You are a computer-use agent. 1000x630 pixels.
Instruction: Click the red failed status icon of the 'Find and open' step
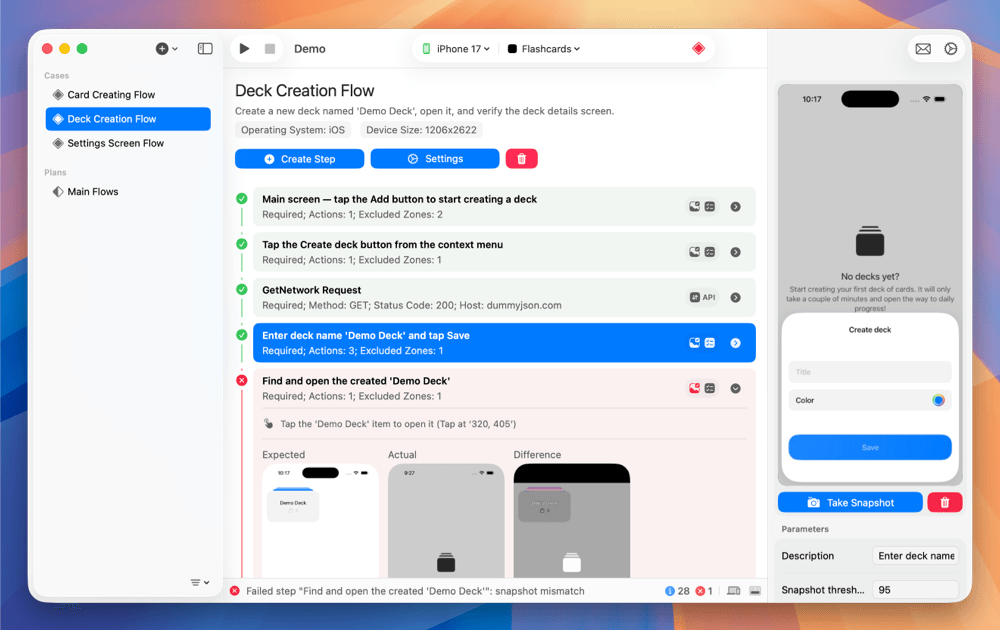[242, 381]
